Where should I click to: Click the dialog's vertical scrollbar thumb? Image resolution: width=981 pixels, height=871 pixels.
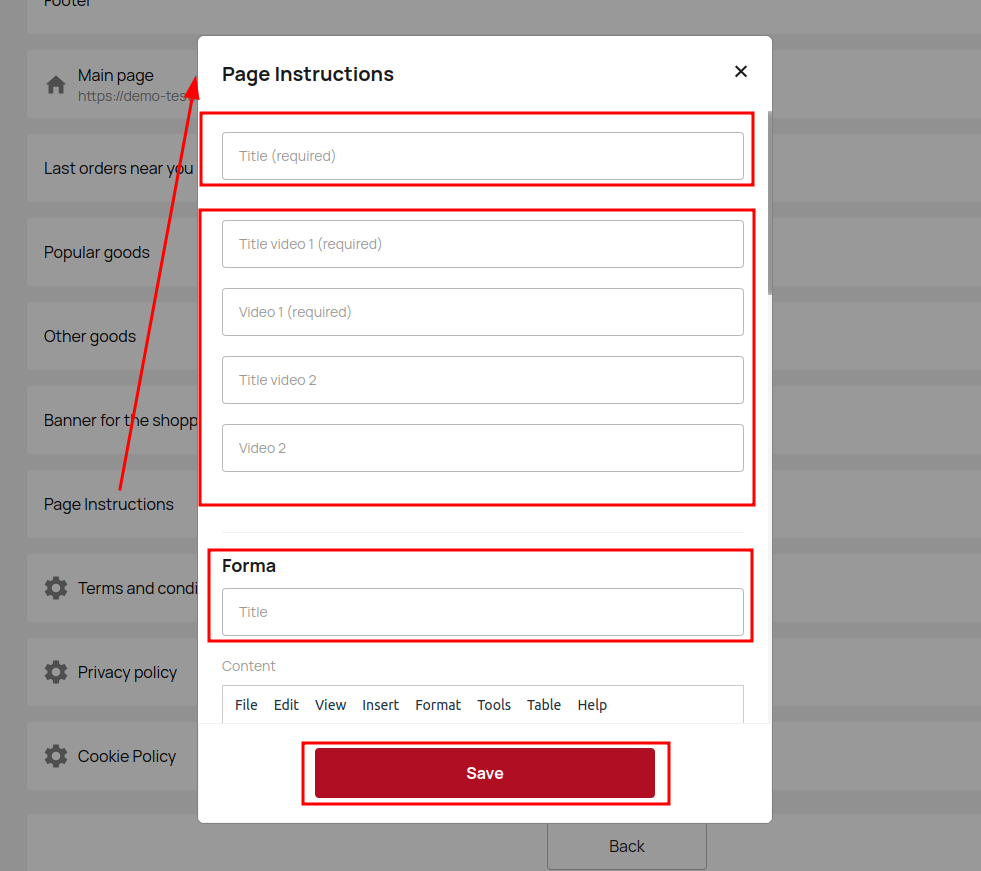tap(770, 203)
